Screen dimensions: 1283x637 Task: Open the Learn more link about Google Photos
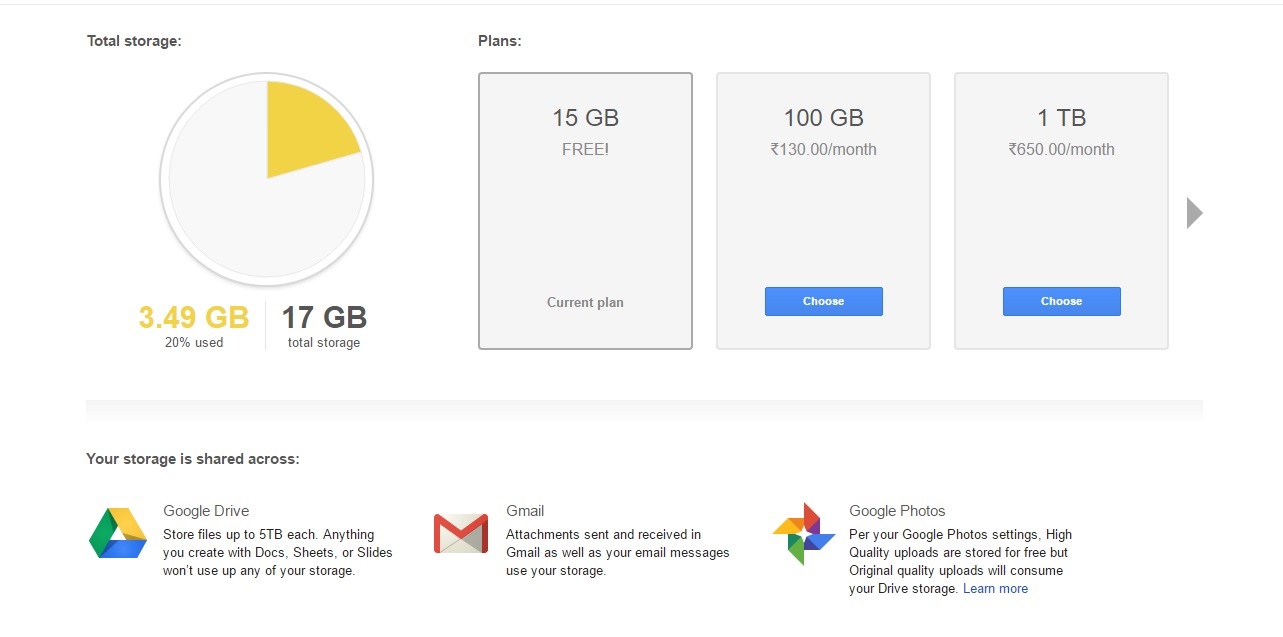[995, 588]
